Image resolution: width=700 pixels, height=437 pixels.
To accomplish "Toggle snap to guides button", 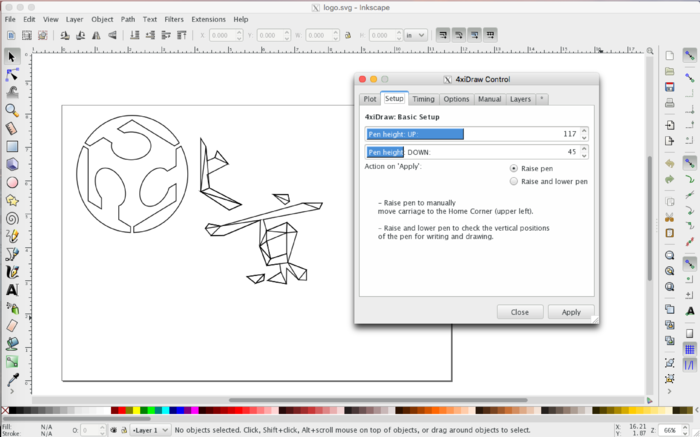I will click(x=690, y=365).
